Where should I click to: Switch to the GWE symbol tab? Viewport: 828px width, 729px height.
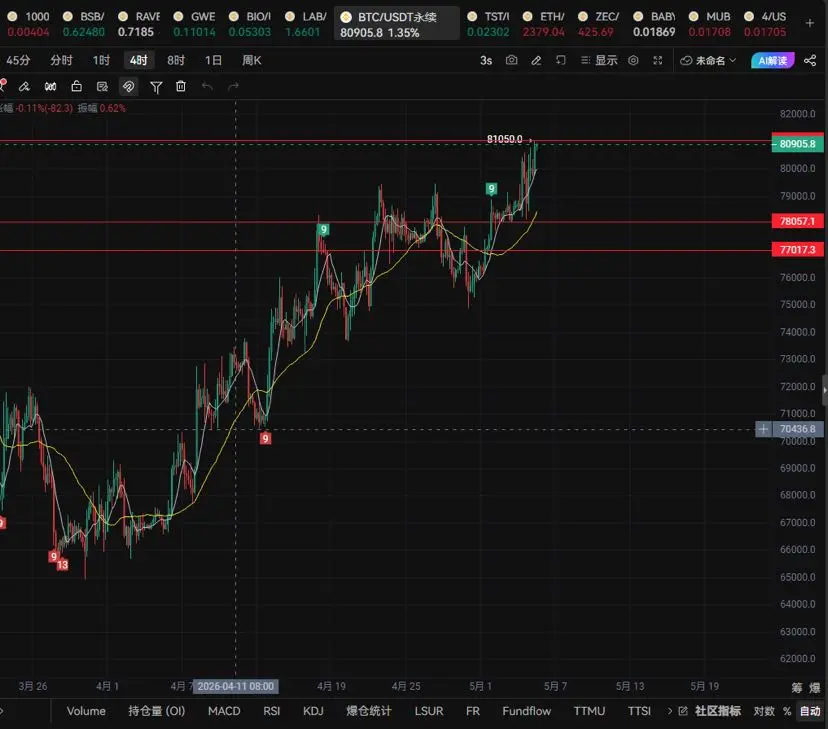[x=195, y=24]
